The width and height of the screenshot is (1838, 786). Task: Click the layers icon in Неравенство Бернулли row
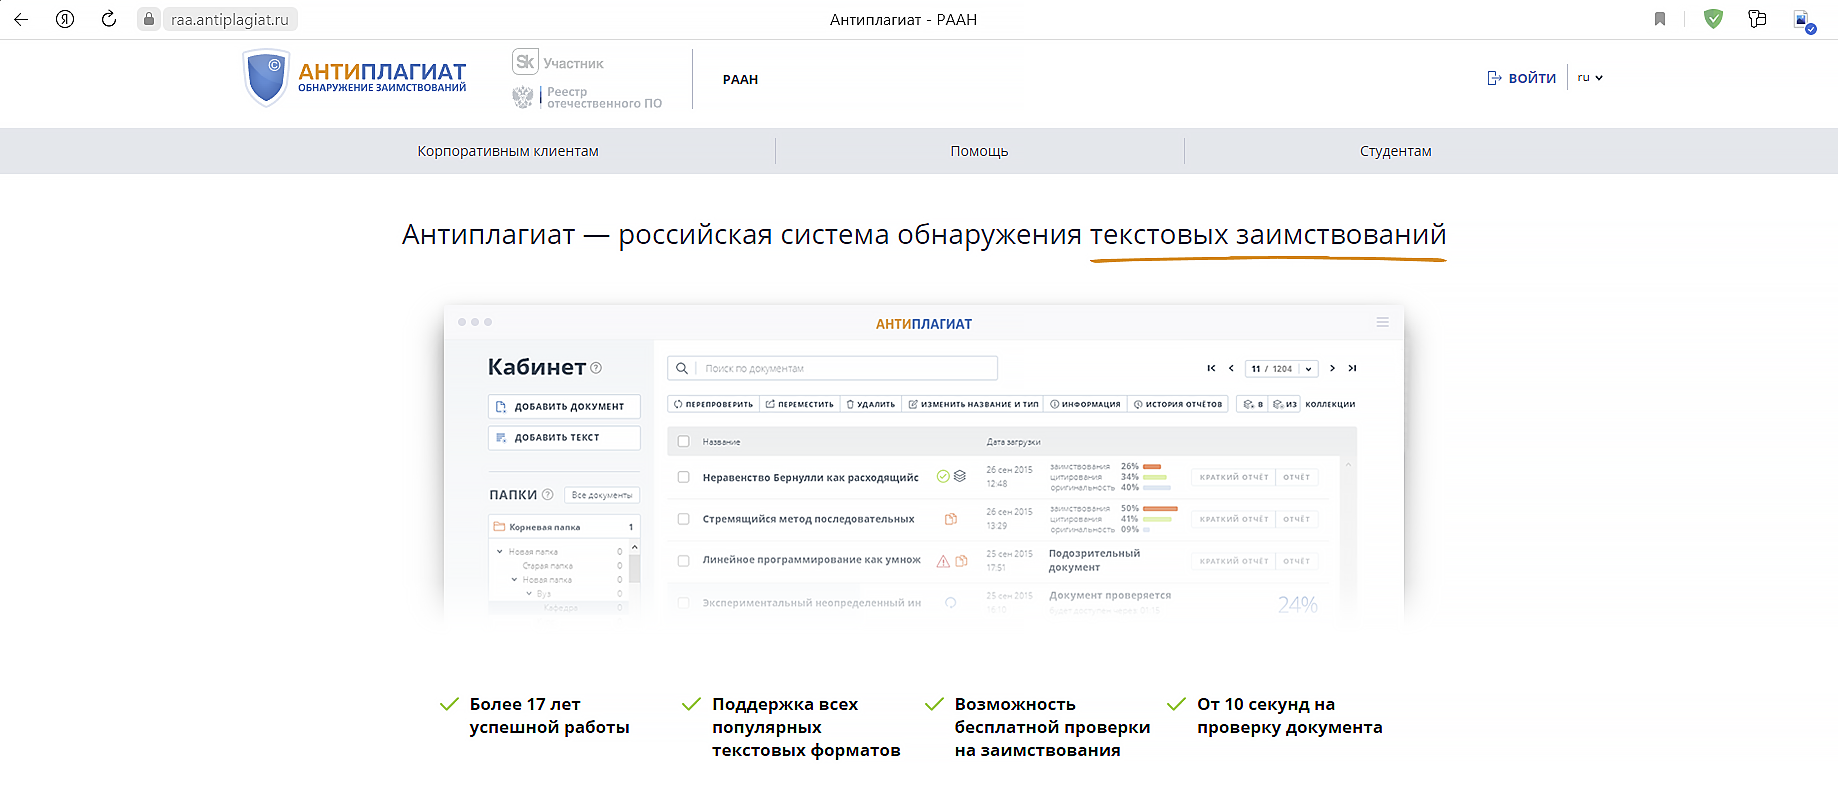(x=960, y=476)
